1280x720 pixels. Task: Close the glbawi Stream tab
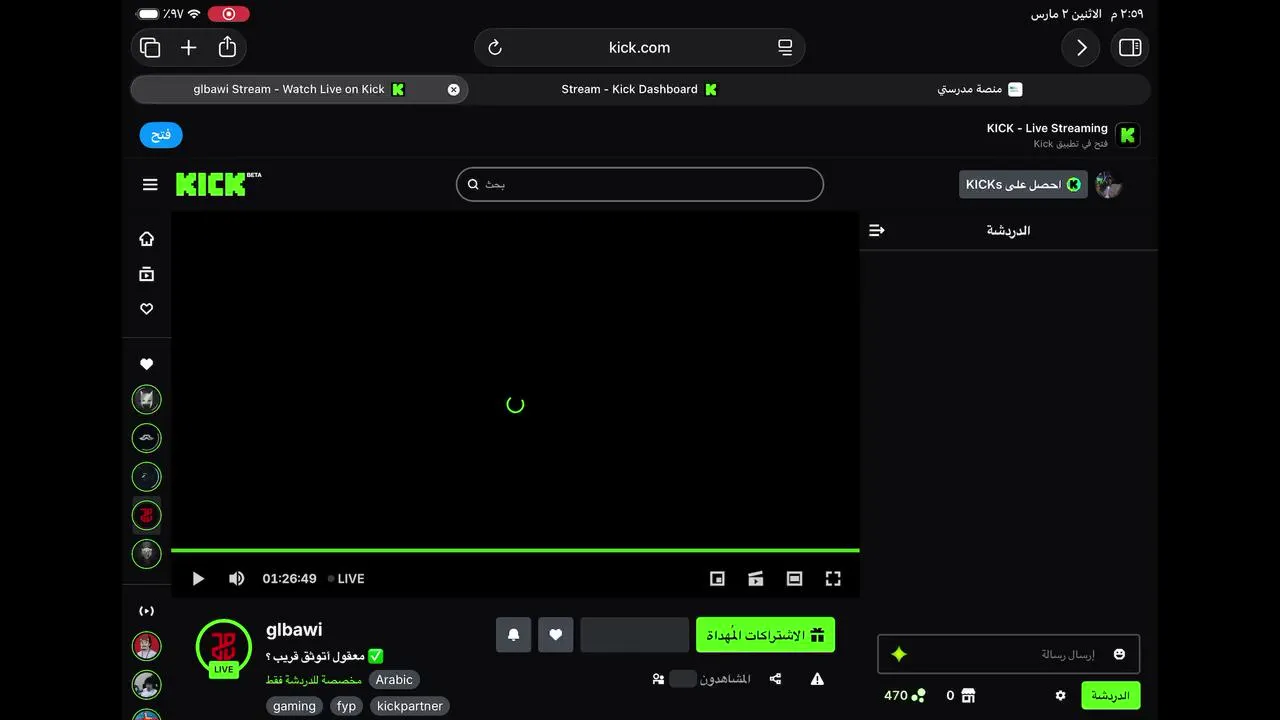(x=453, y=89)
